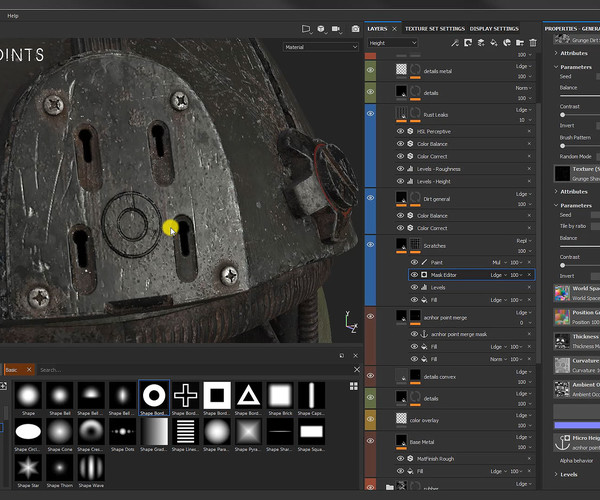Select the color overlay layer row
Screen dimensions: 600x500
(455, 420)
